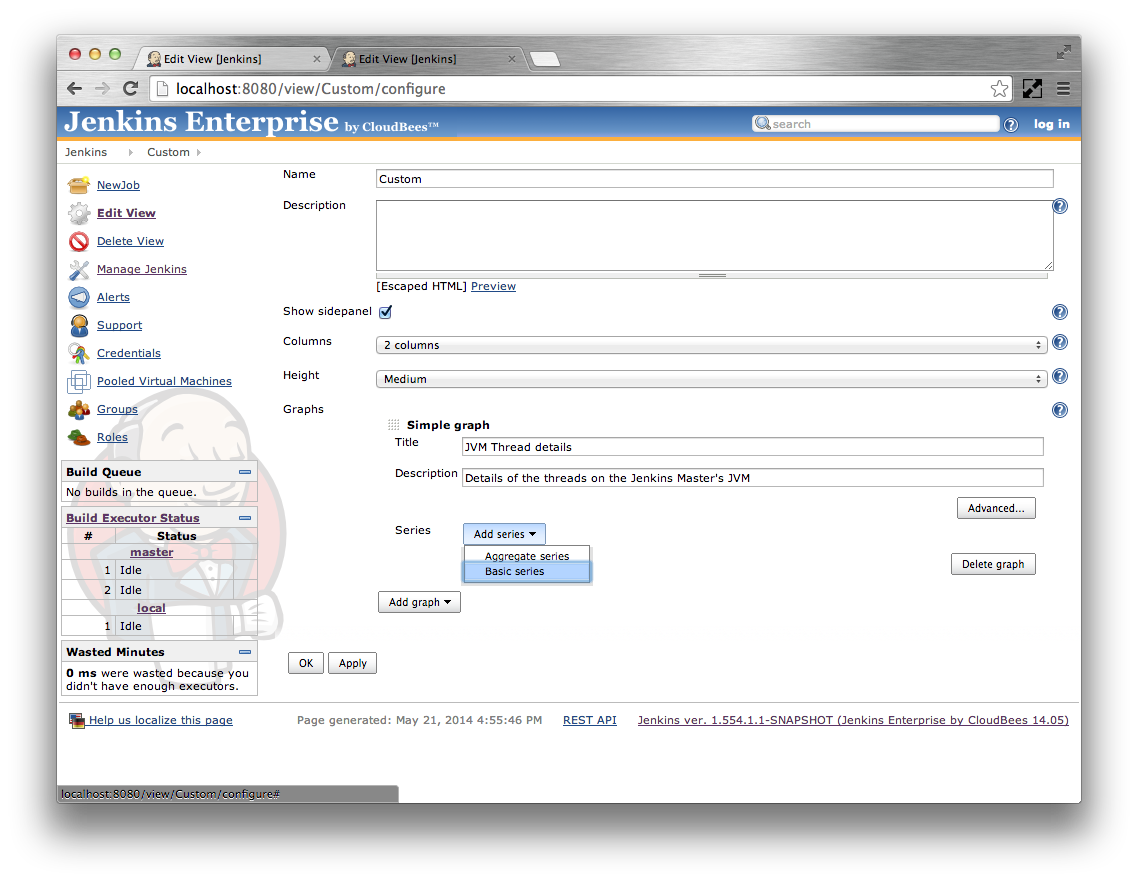Viewport: 1138px width, 882px height.
Task: Reload the page in the browser
Action: click(131, 89)
